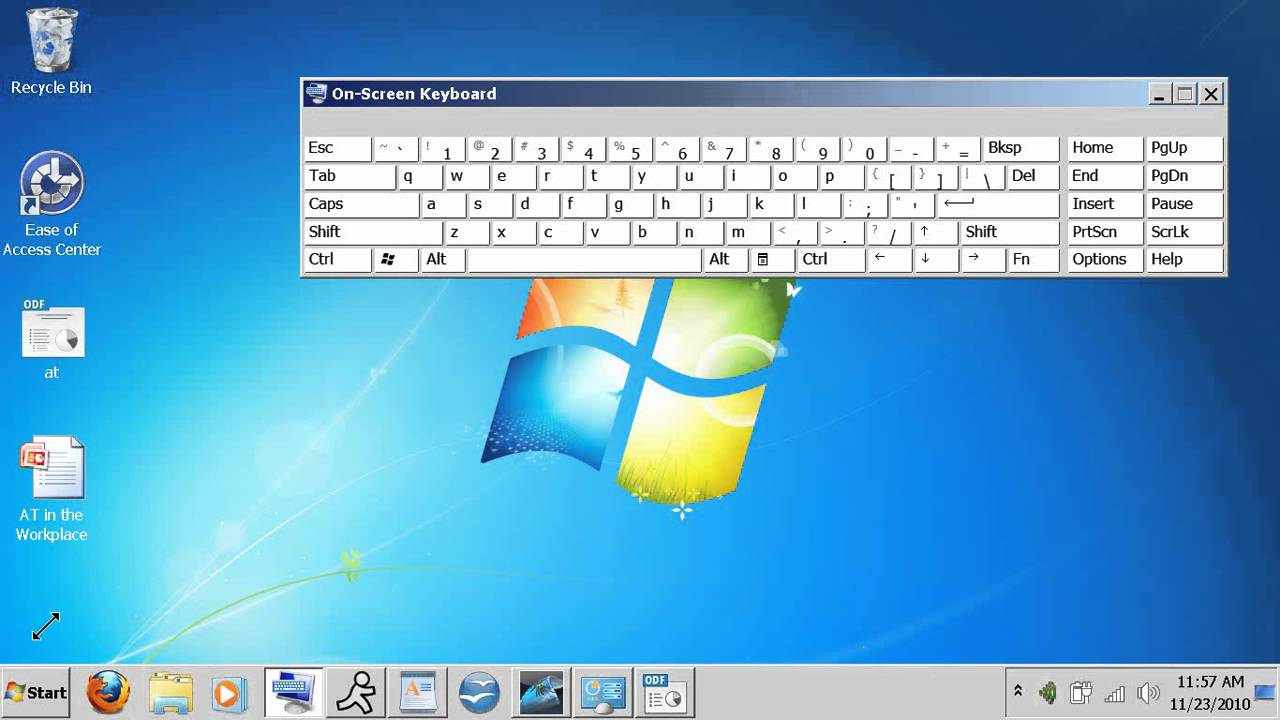Click the Pause key
Screen dimensions: 1280x720
tap(1185, 204)
